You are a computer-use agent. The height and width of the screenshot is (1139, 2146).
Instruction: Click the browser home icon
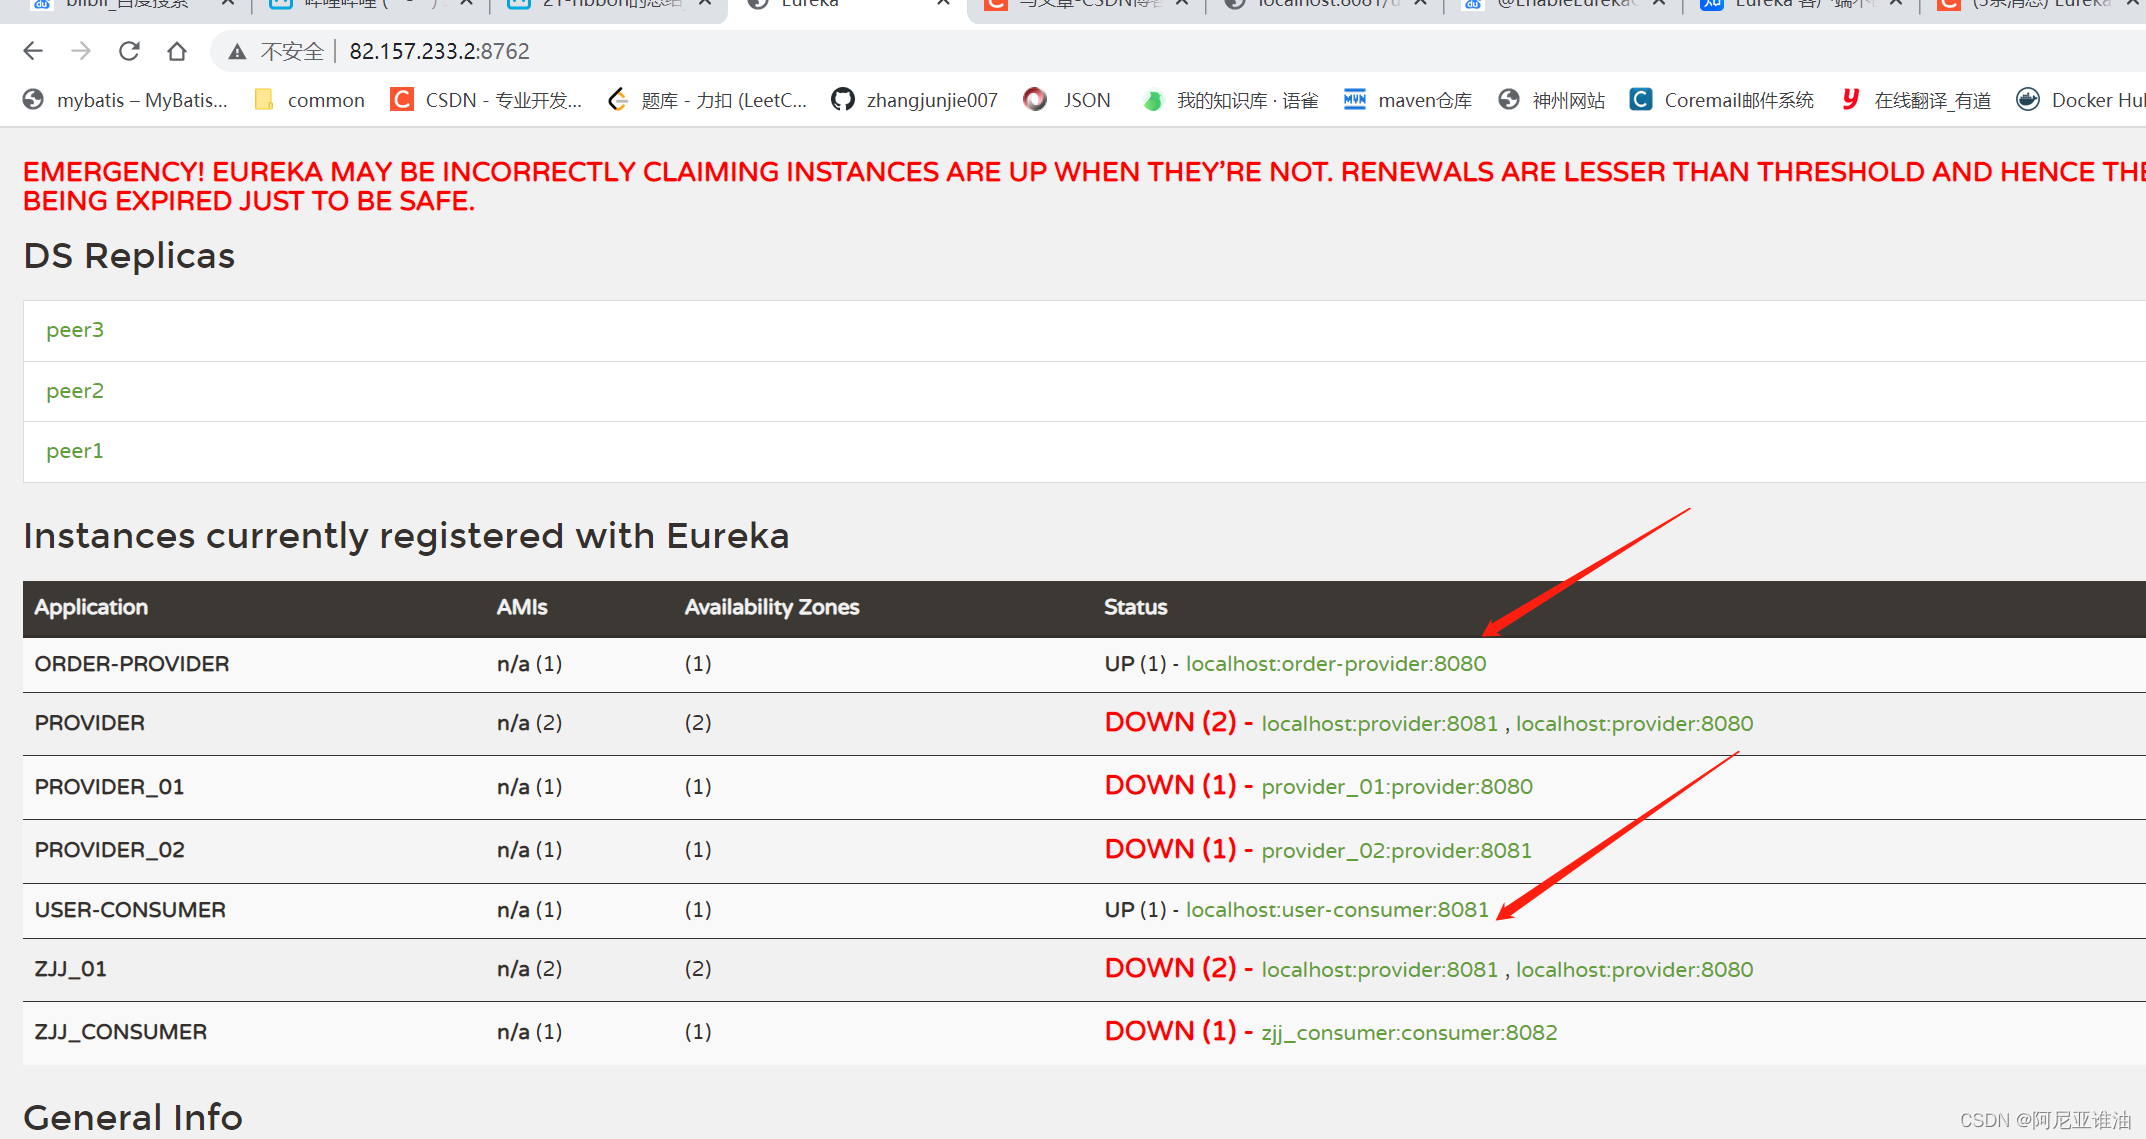click(177, 51)
